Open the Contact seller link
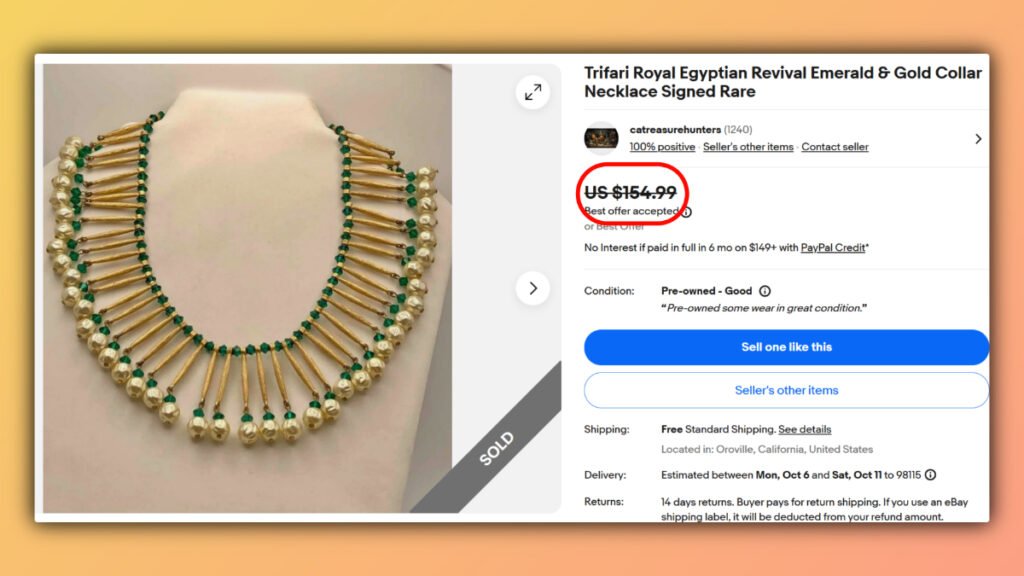 pyautogui.click(x=835, y=146)
